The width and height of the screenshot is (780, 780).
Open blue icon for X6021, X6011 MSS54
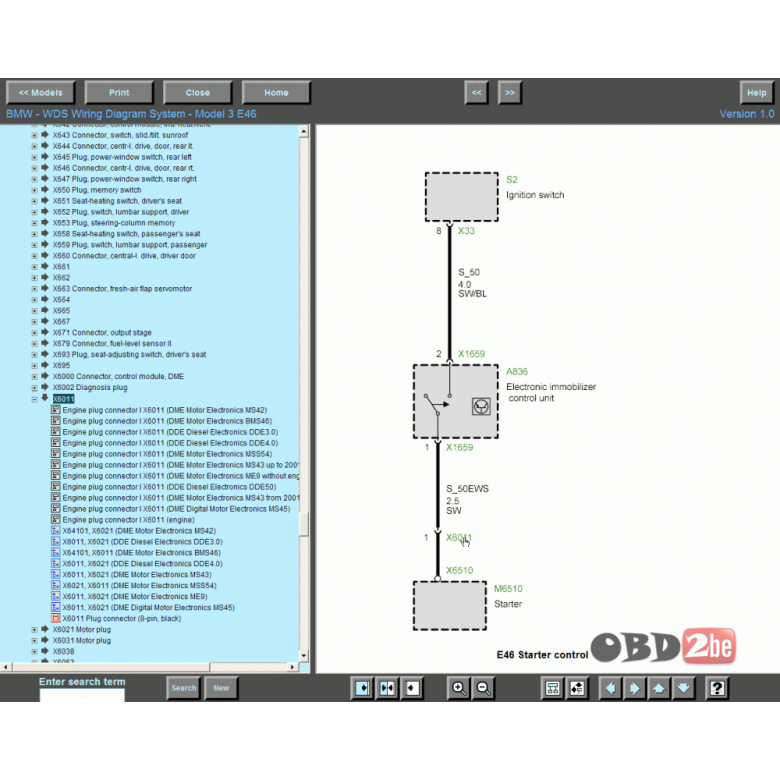tap(56, 585)
